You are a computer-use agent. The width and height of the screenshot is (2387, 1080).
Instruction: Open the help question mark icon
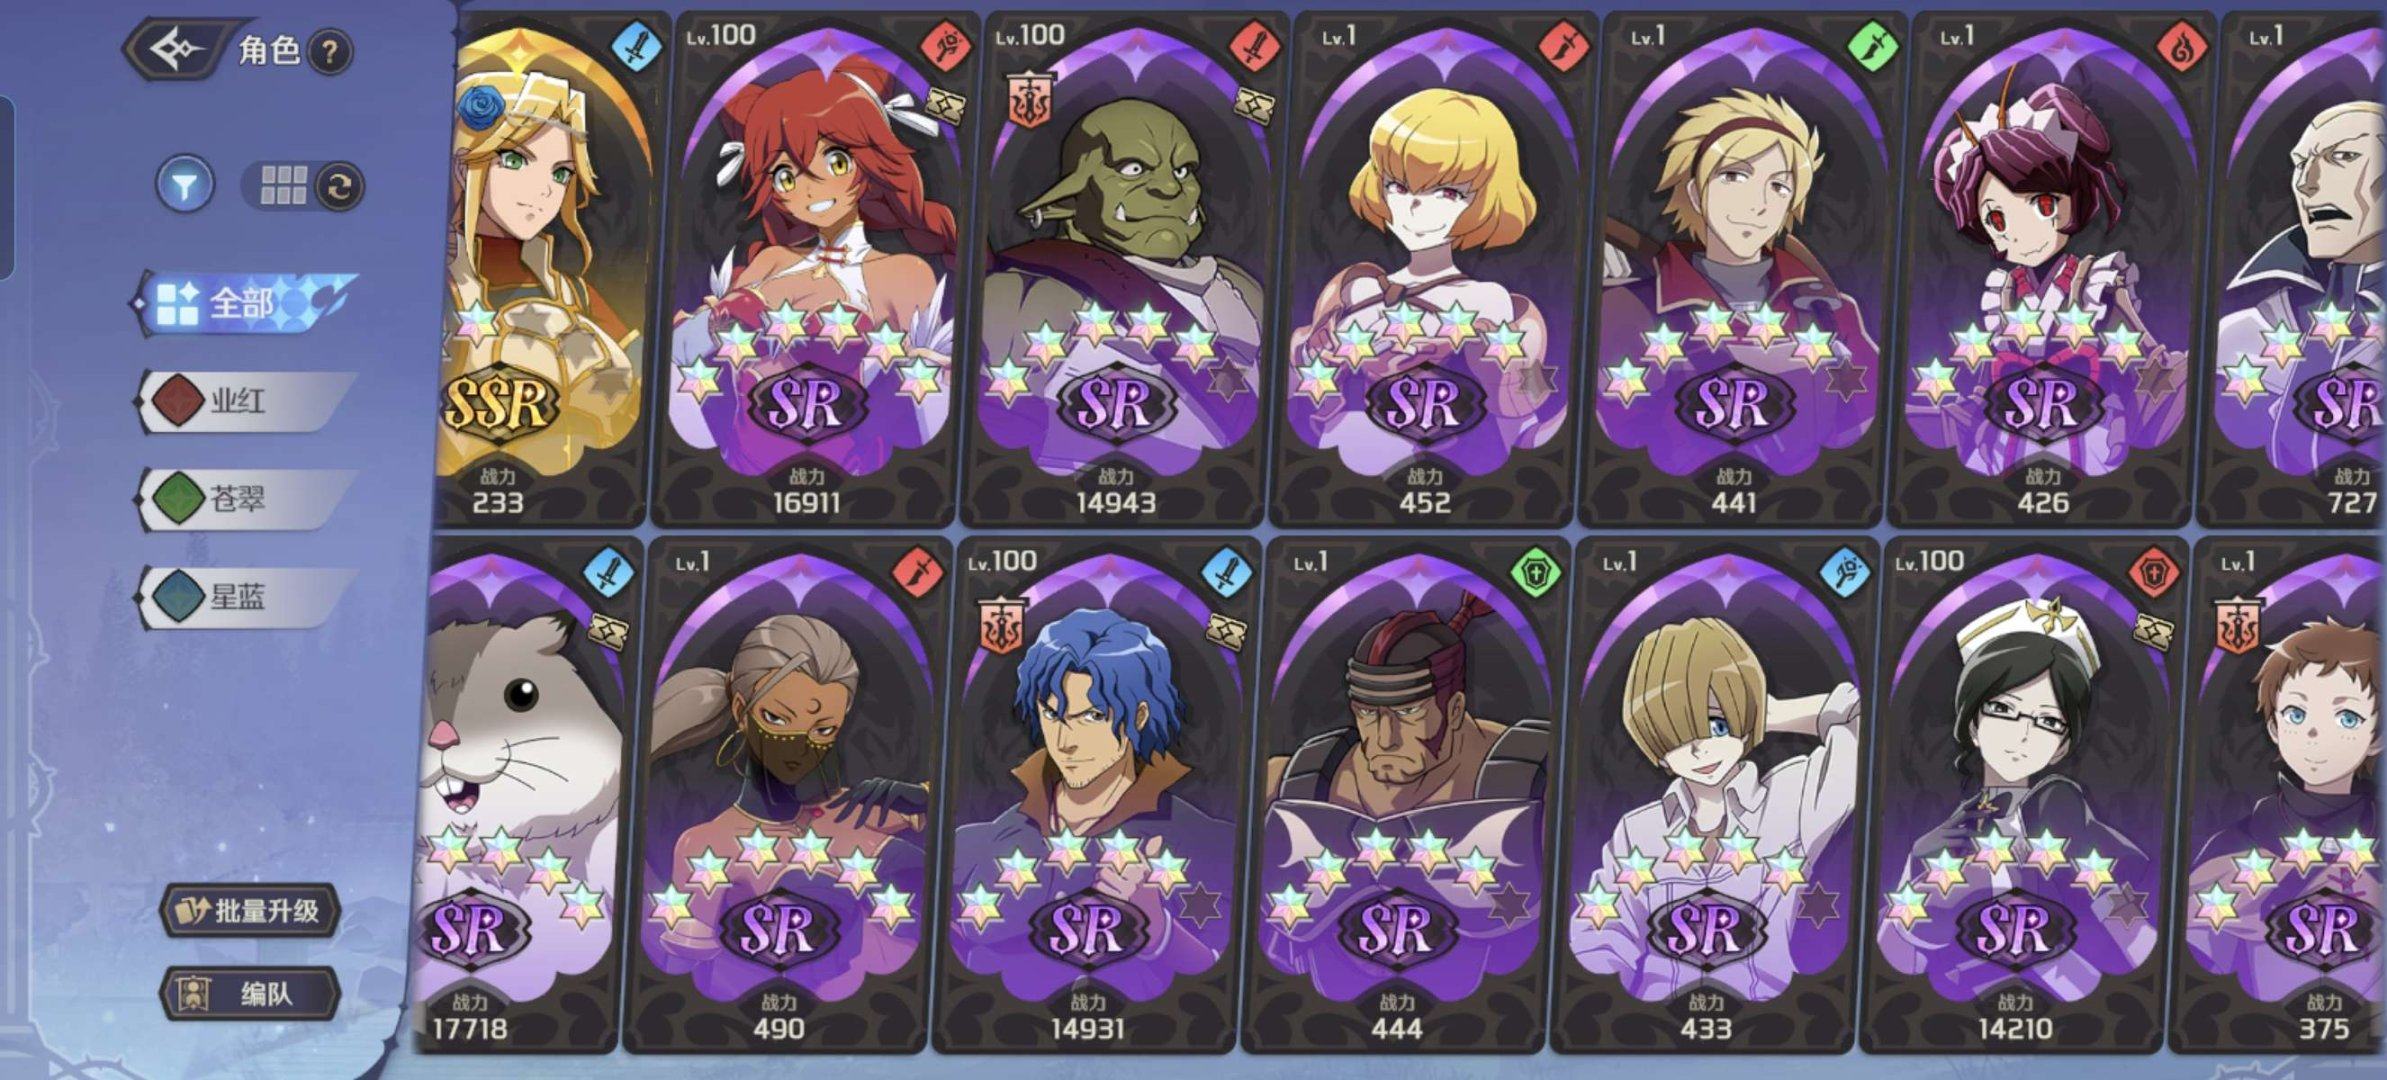point(330,51)
